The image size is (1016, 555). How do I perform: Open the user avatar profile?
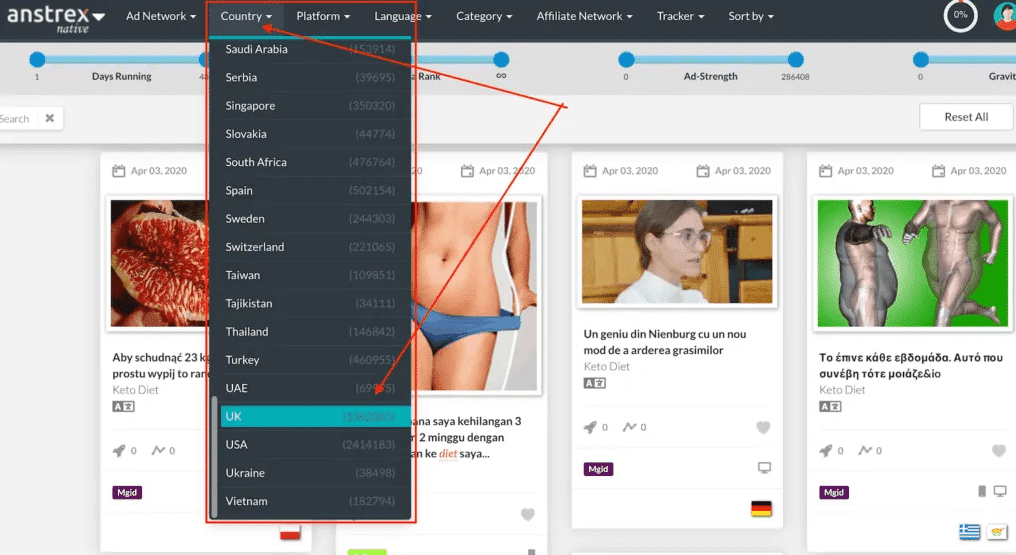(1005, 16)
